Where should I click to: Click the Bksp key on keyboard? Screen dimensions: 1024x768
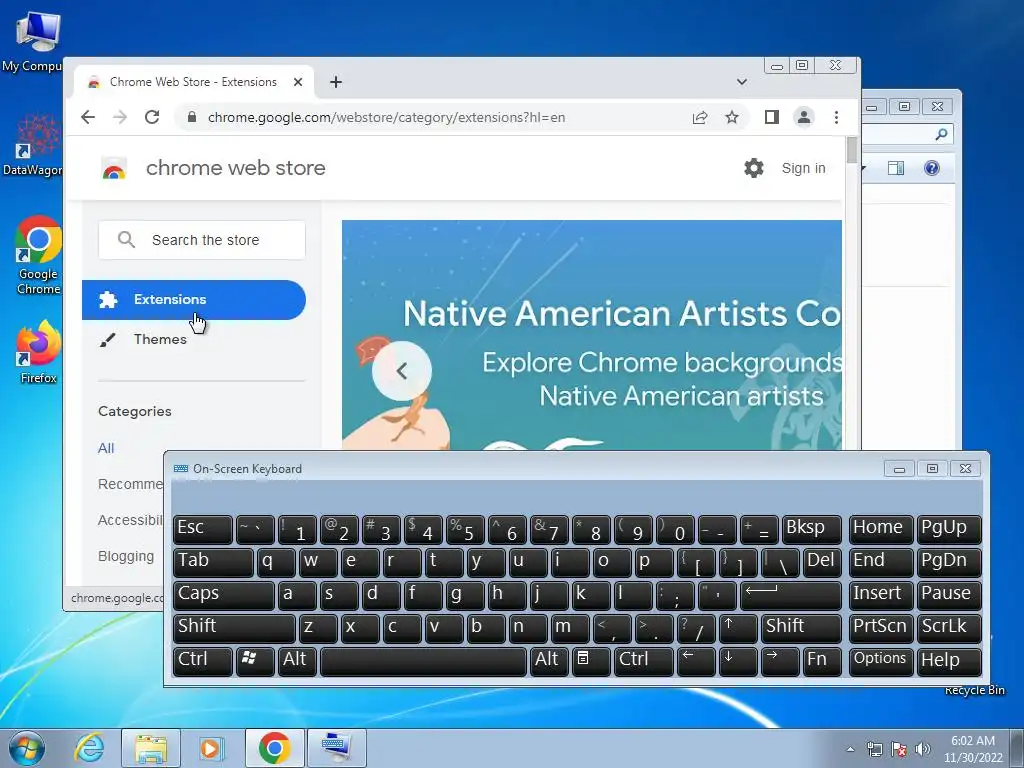pyautogui.click(x=811, y=528)
